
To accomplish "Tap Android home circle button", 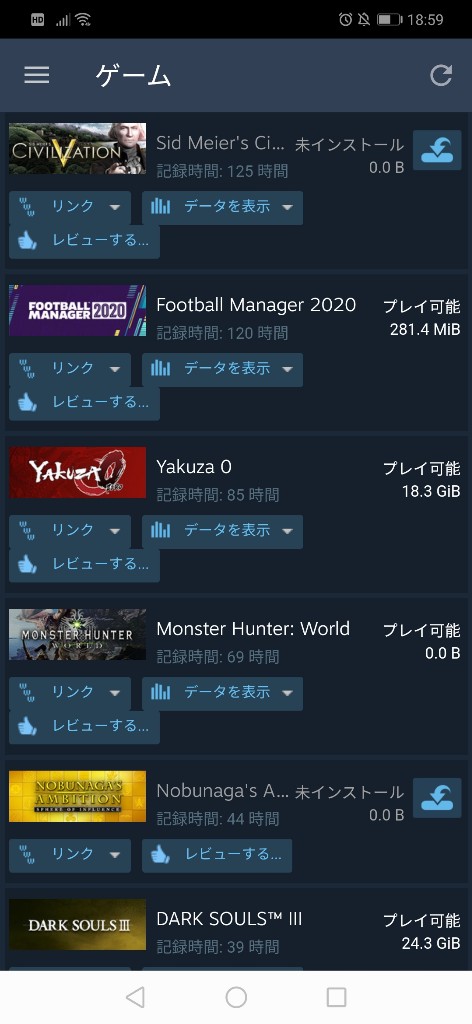I will tap(236, 997).
